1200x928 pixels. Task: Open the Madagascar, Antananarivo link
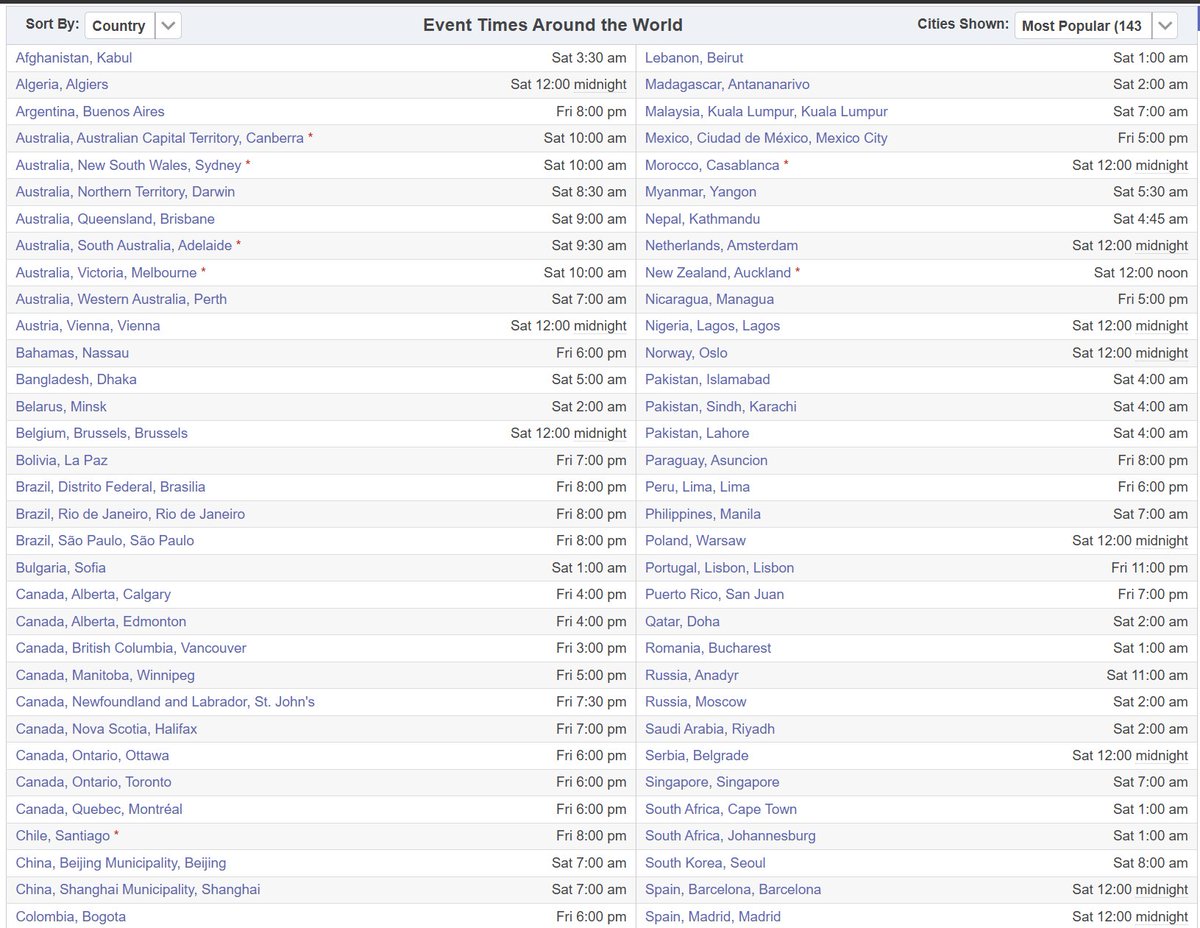pos(727,85)
